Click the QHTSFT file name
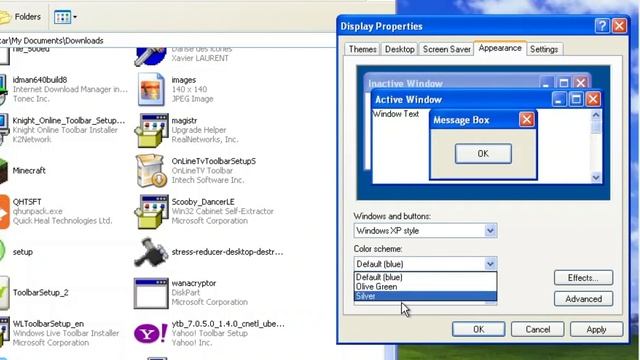Image resolution: width=640 pixels, height=360 pixels. coord(27,202)
